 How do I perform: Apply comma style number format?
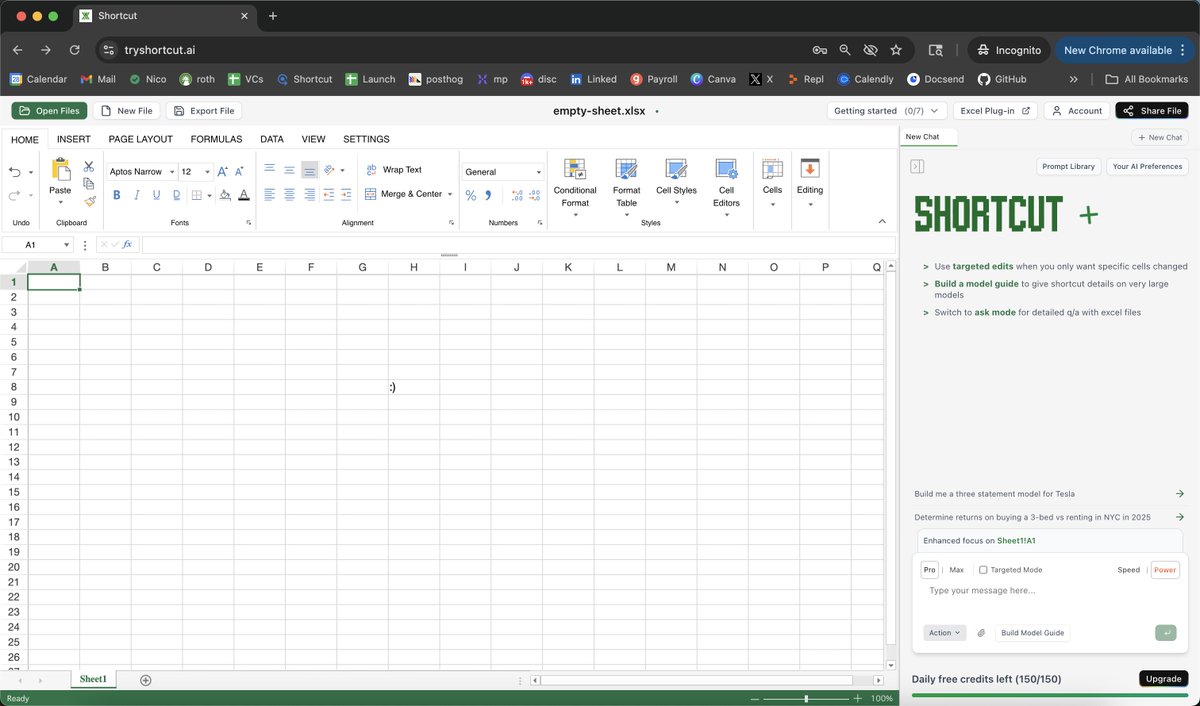click(488, 195)
